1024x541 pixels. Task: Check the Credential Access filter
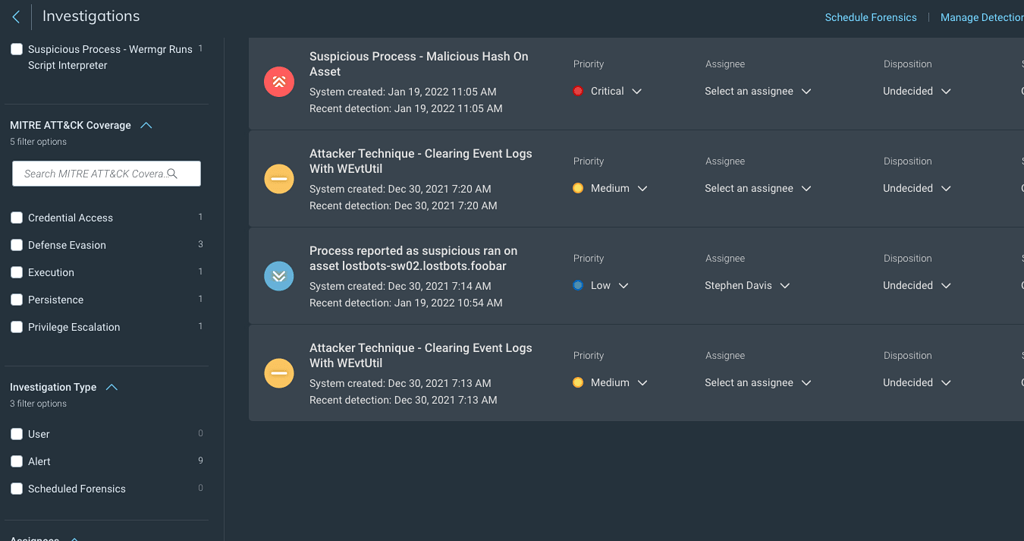(x=17, y=218)
